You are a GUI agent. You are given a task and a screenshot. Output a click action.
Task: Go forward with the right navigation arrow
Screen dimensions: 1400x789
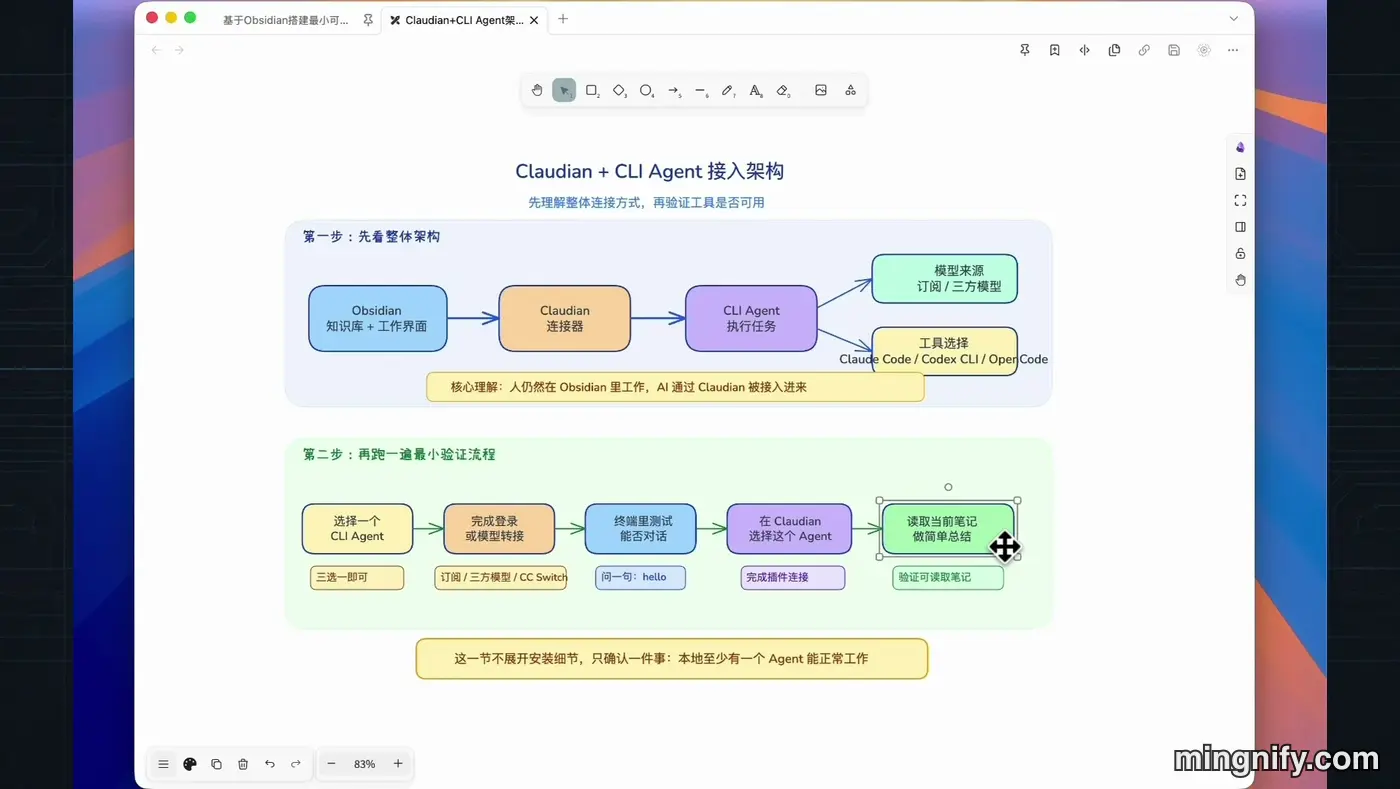(179, 50)
